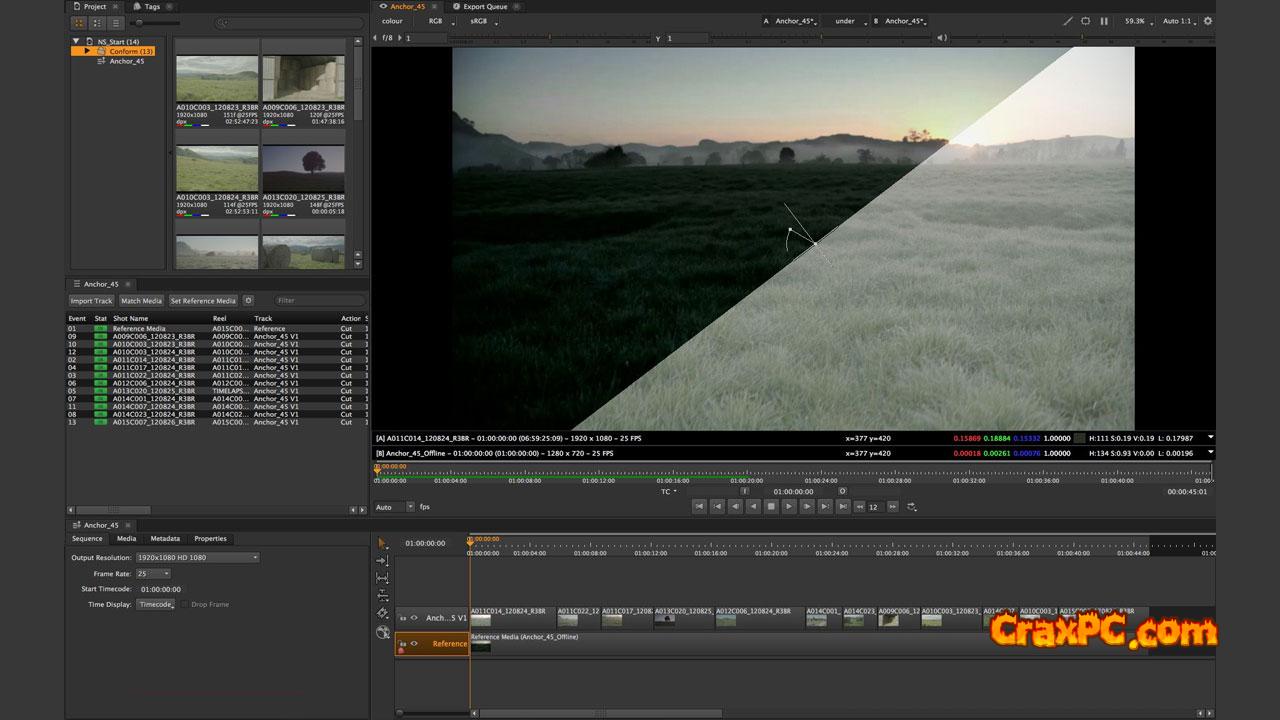
Task: Toggle visibility of the Reference track
Action: 414,644
